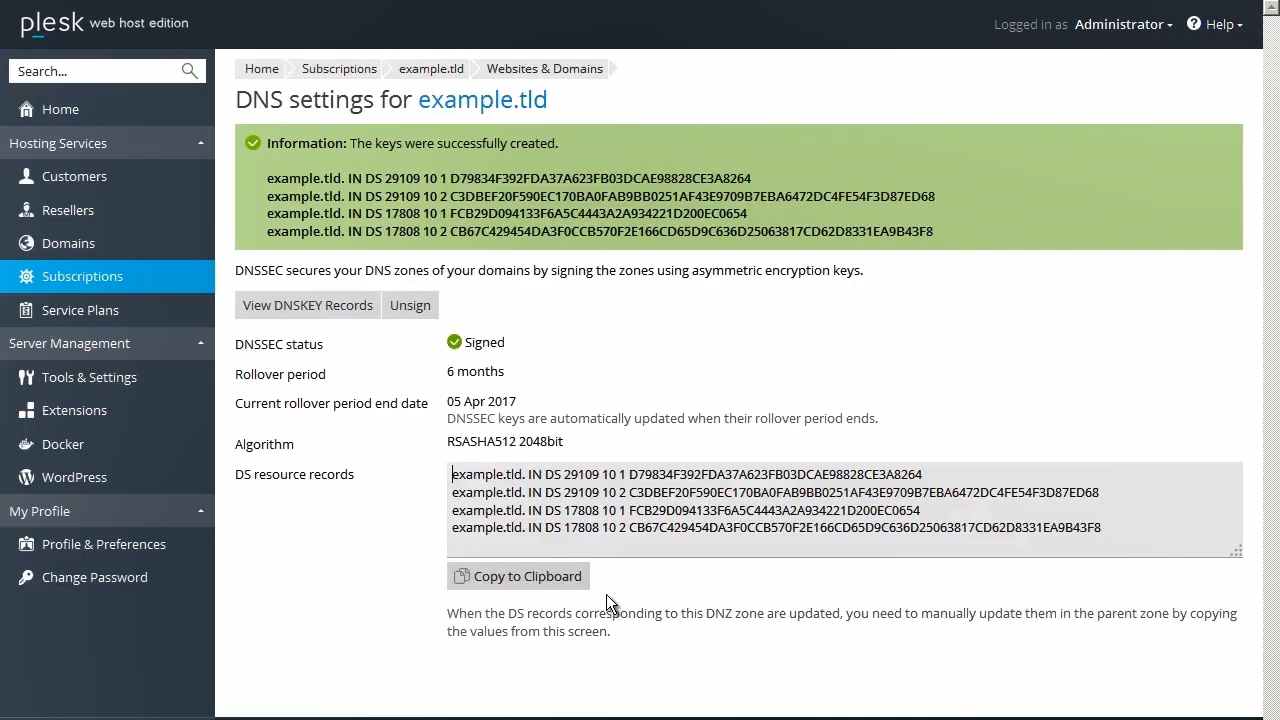The height and width of the screenshot is (720, 1280).
Task: Click the Subscriptions gear icon
Action: (x=26, y=276)
